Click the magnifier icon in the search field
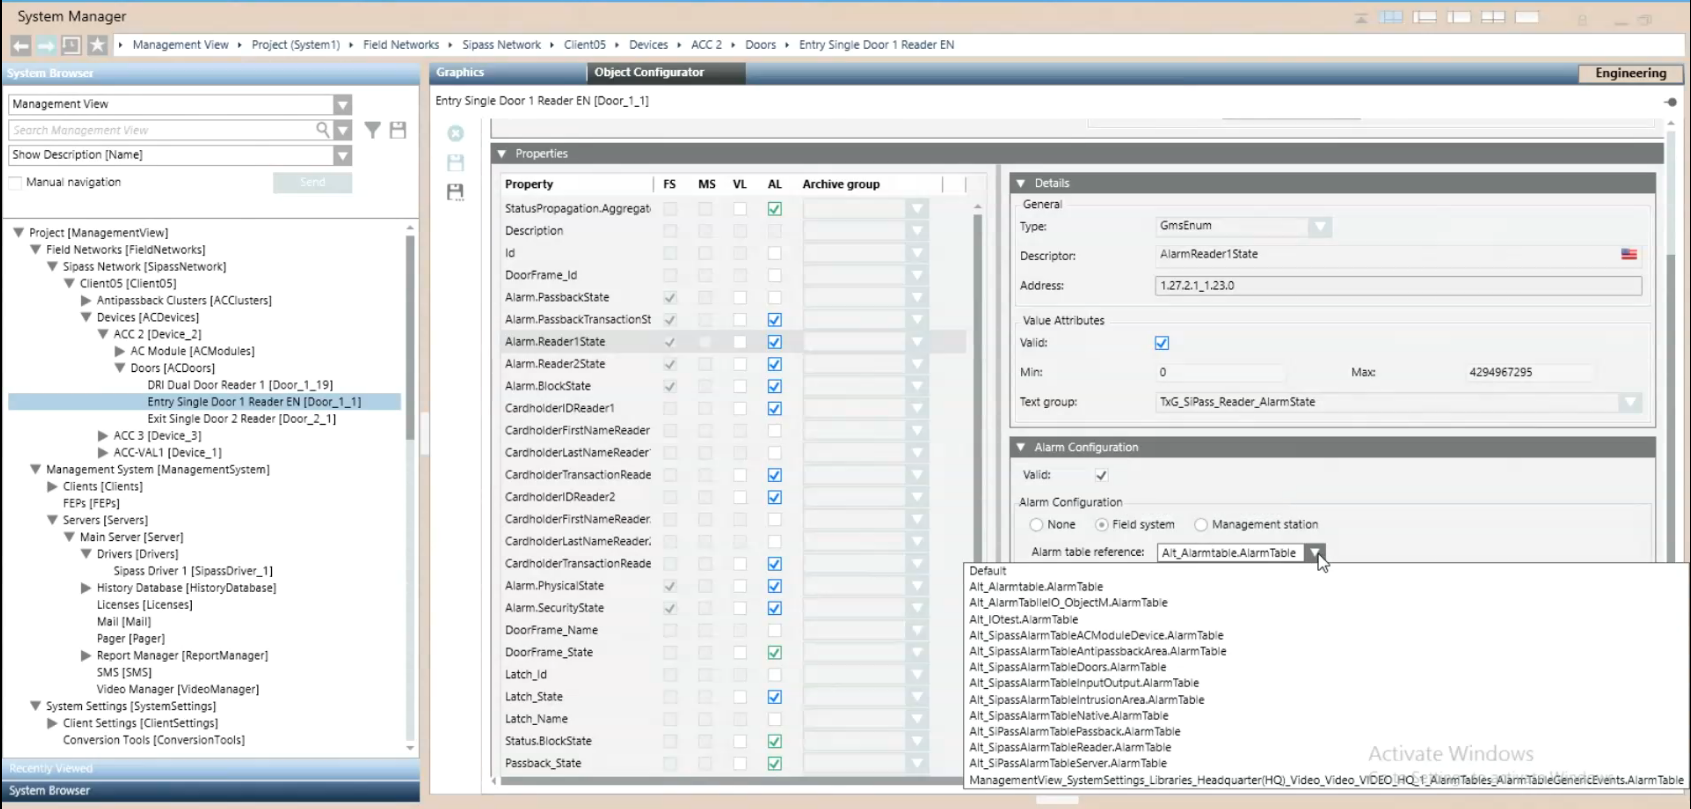This screenshot has height=809, width=1691. coord(322,130)
